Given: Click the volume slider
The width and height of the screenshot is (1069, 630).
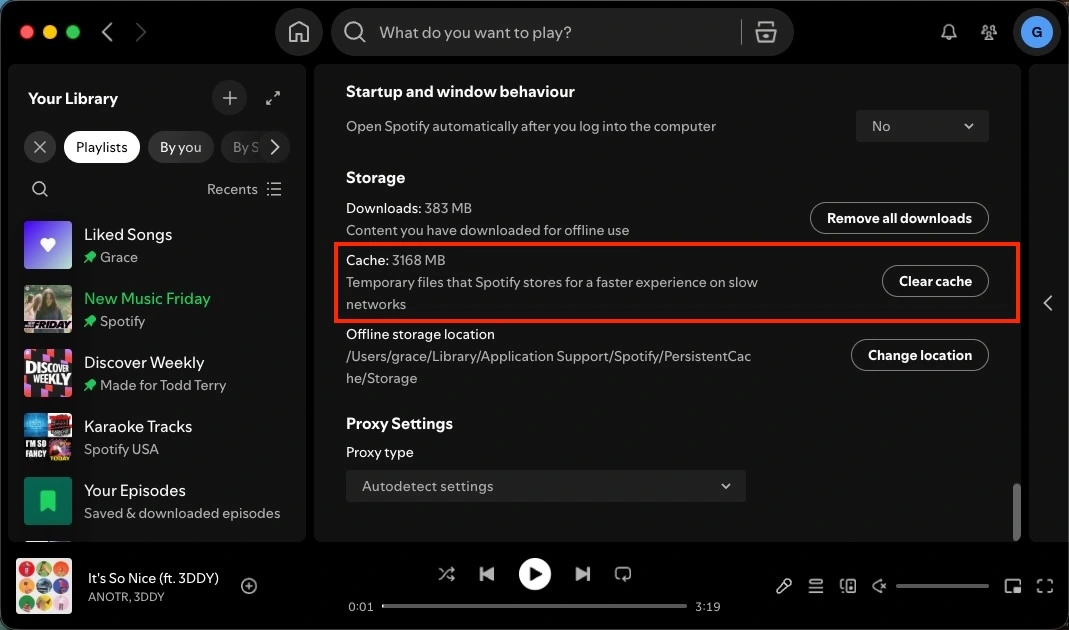Looking at the screenshot, I should pyautogui.click(x=942, y=586).
